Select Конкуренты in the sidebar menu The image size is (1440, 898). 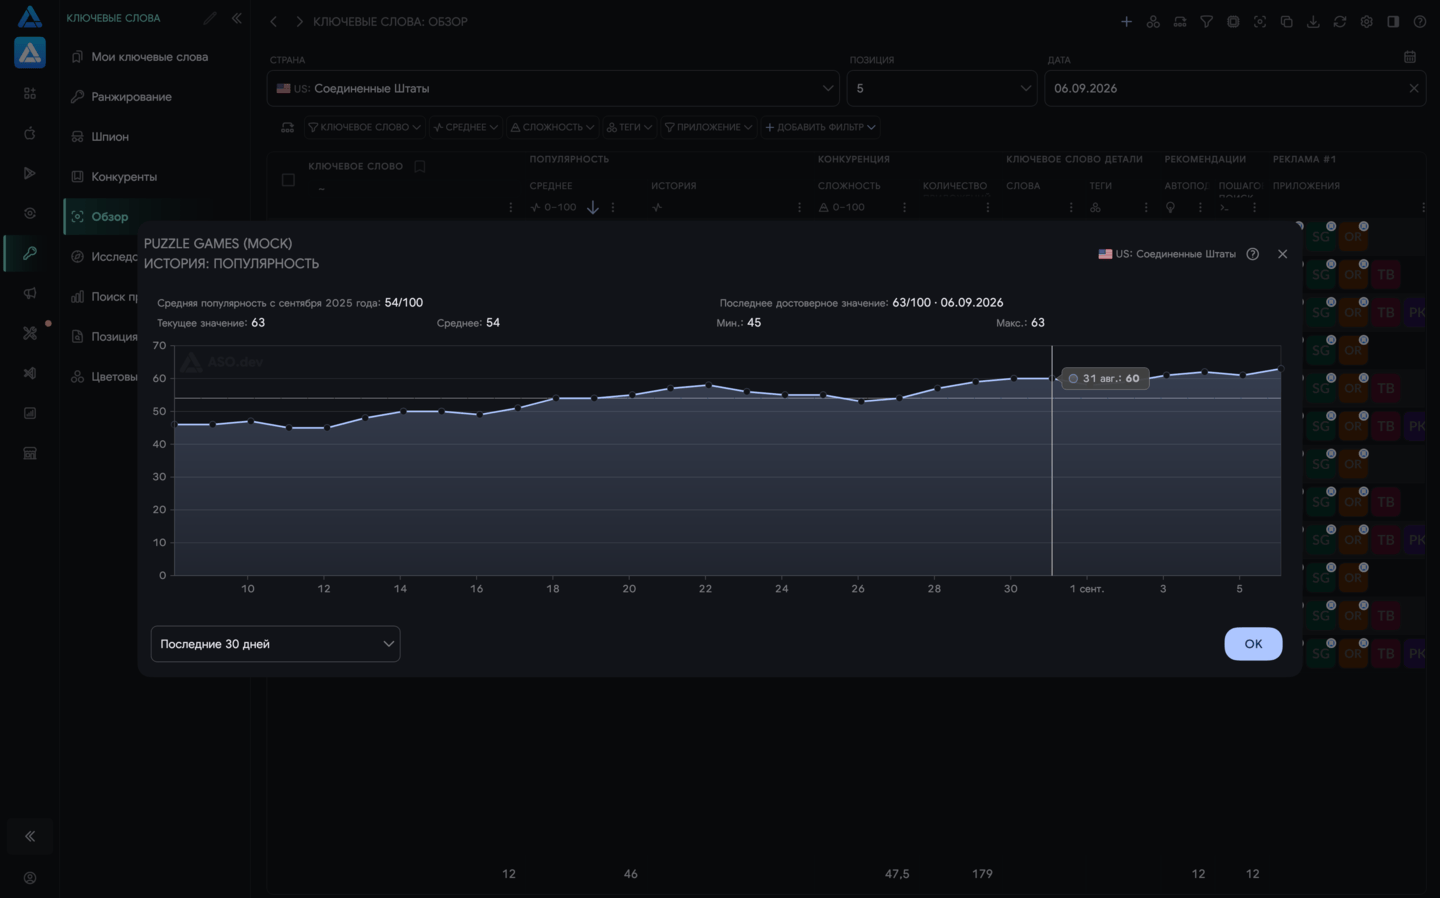124,177
